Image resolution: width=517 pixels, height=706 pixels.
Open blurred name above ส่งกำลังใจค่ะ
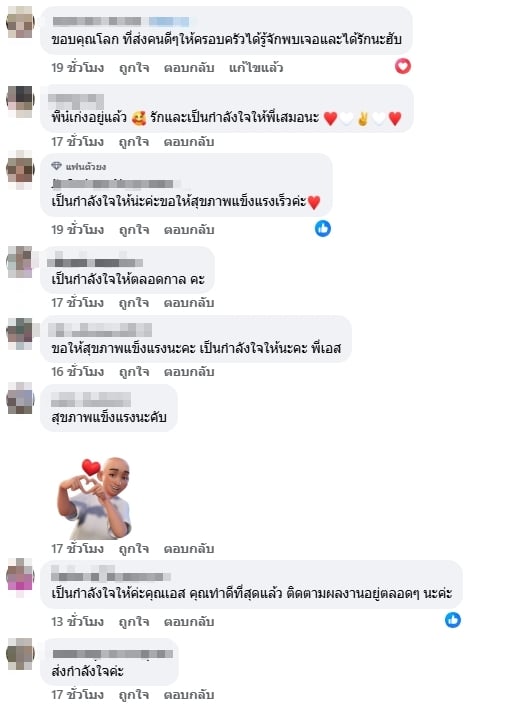pos(113,654)
